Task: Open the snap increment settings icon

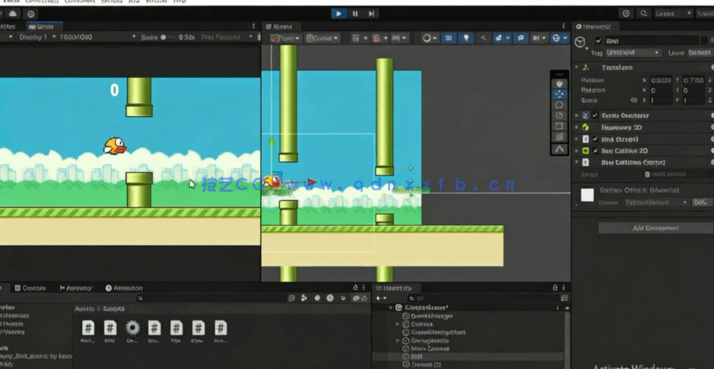Action: pos(399,38)
